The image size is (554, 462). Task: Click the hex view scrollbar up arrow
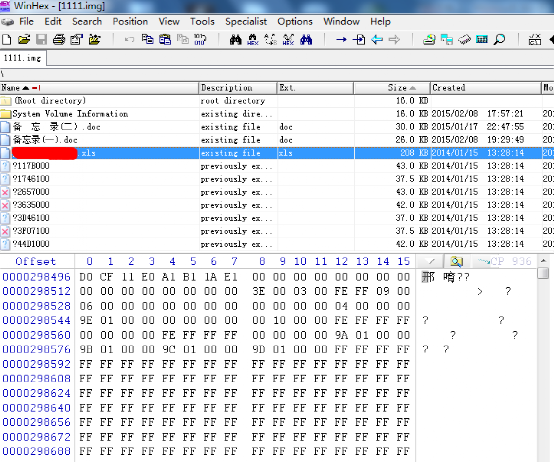[x=543, y=261]
